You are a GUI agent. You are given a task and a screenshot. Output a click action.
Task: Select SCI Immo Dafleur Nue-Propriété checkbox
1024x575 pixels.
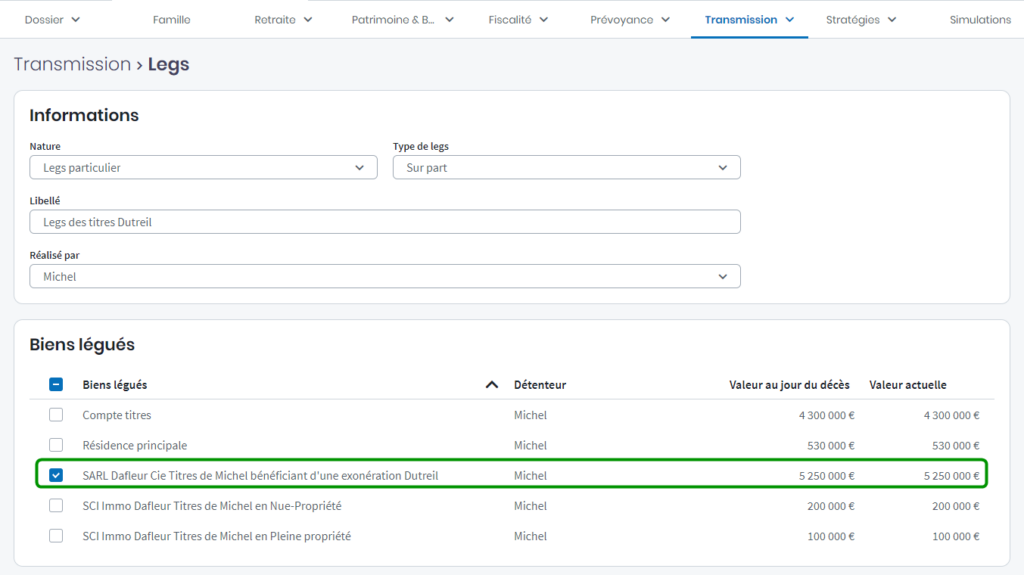(x=56, y=506)
